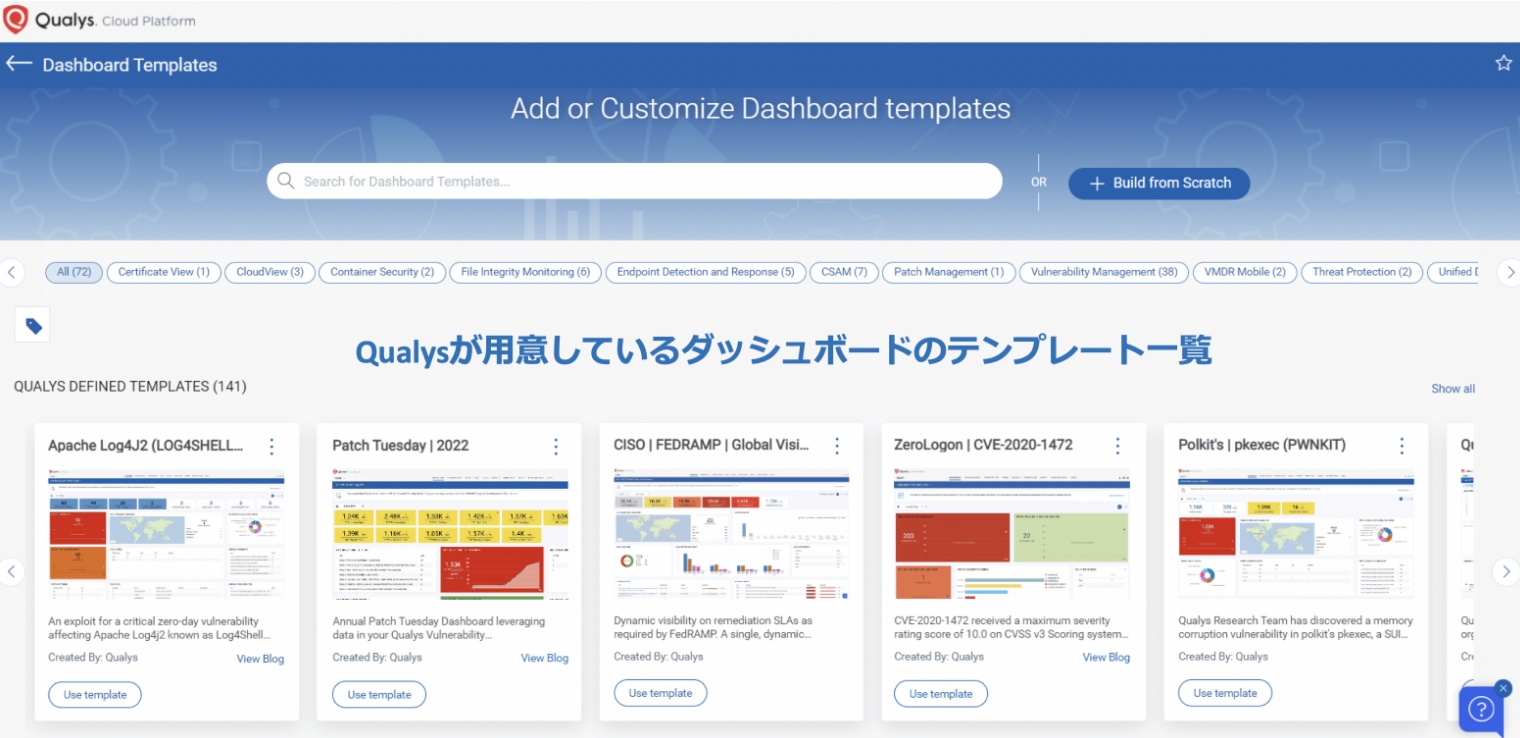This screenshot has height=738, width=1520.
Task: Click the search magnifier icon
Action: coord(286,181)
